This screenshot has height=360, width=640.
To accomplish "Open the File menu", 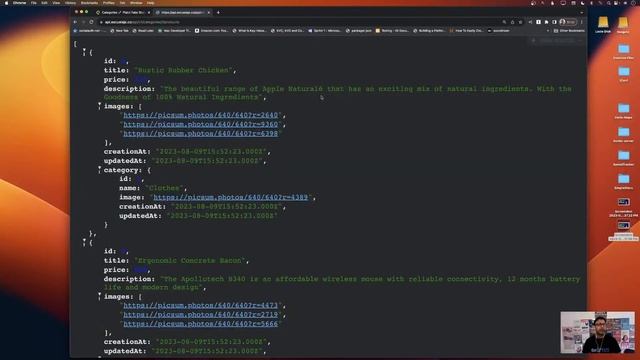I will pyautogui.click(x=34, y=3).
